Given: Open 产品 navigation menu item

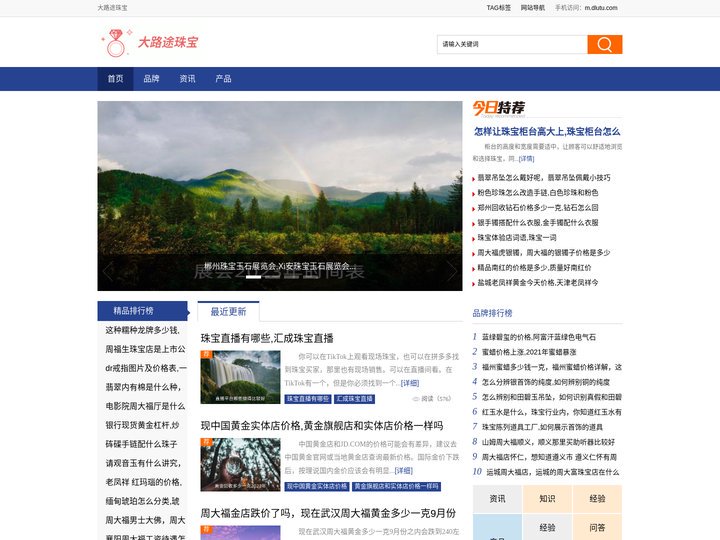Looking at the screenshot, I should tap(223, 79).
